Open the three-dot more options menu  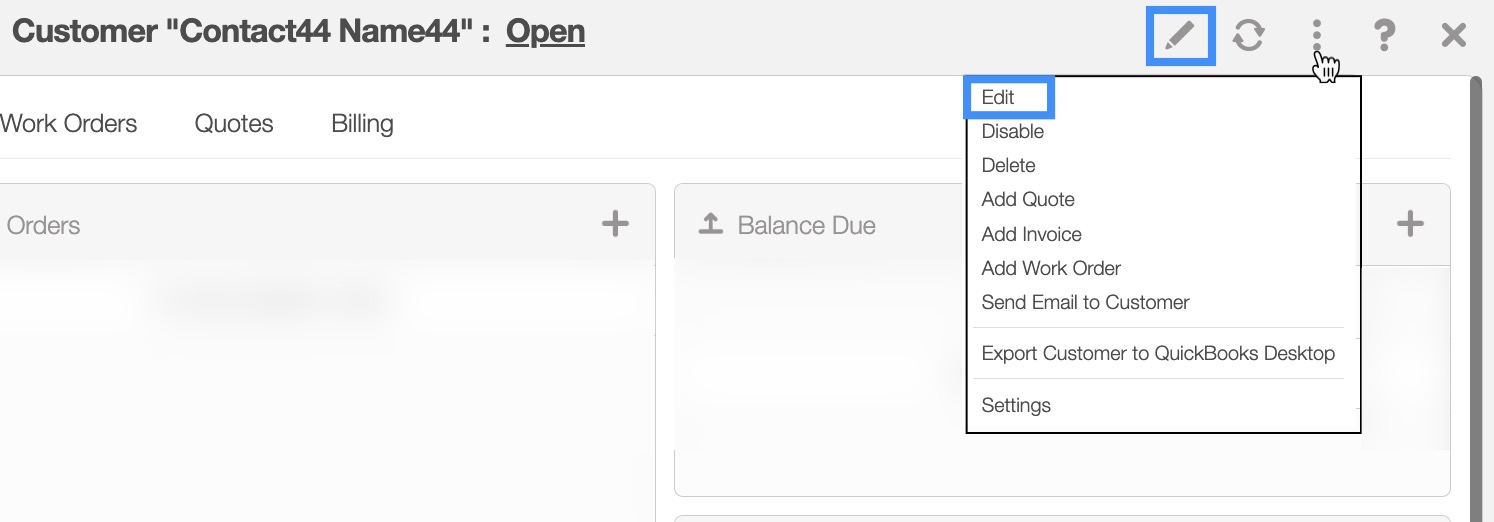pos(1317,36)
